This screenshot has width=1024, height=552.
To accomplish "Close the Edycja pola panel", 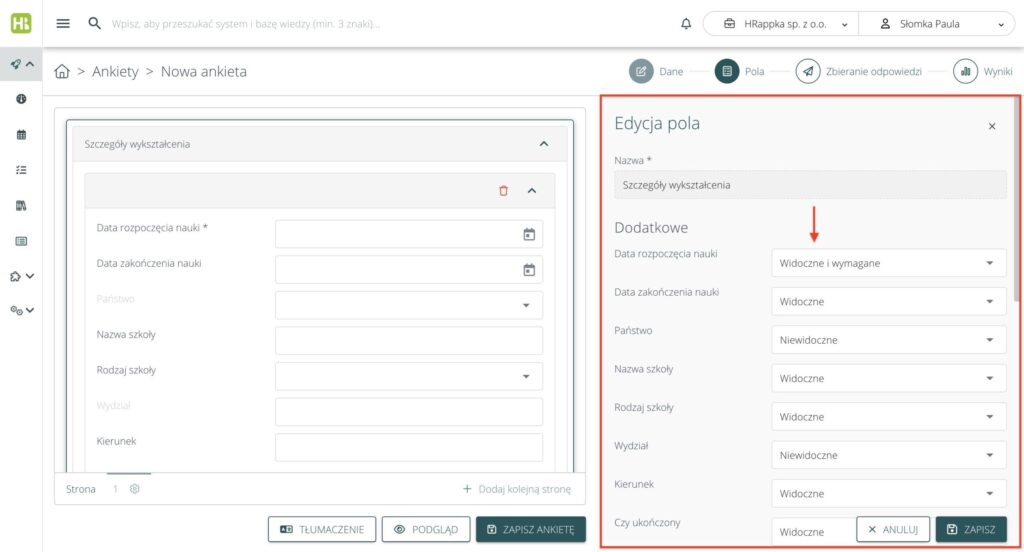I will (991, 126).
